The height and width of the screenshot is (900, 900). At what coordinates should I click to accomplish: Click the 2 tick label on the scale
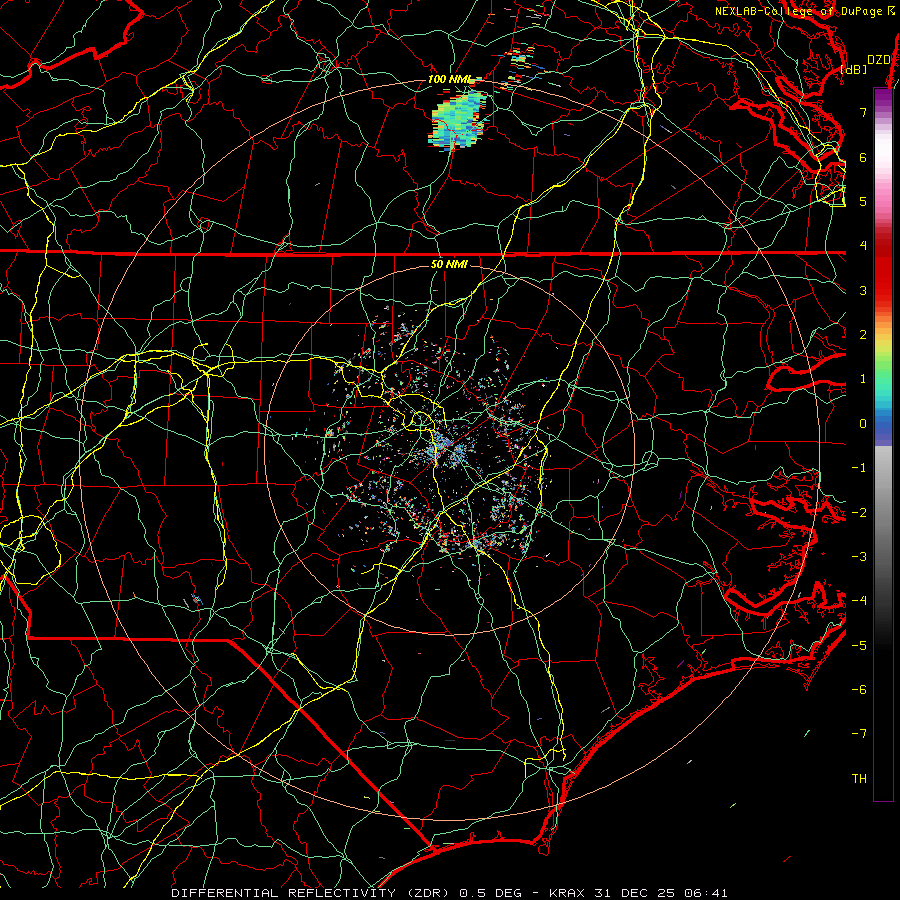(x=863, y=335)
